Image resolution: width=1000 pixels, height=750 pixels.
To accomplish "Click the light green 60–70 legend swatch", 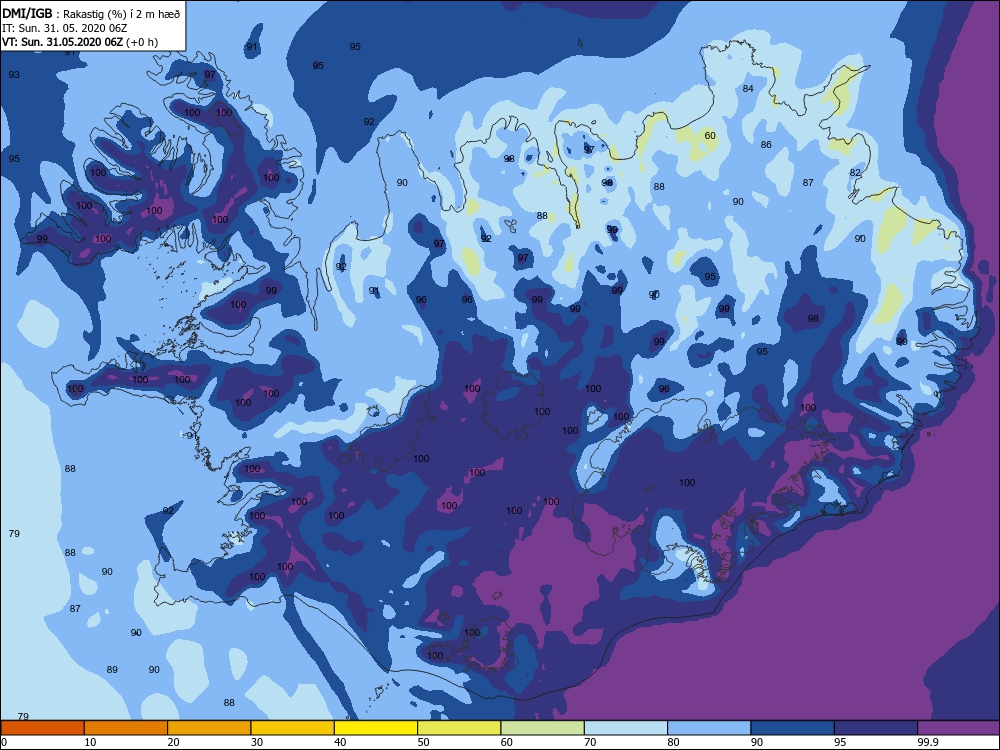I will tap(543, 728).
